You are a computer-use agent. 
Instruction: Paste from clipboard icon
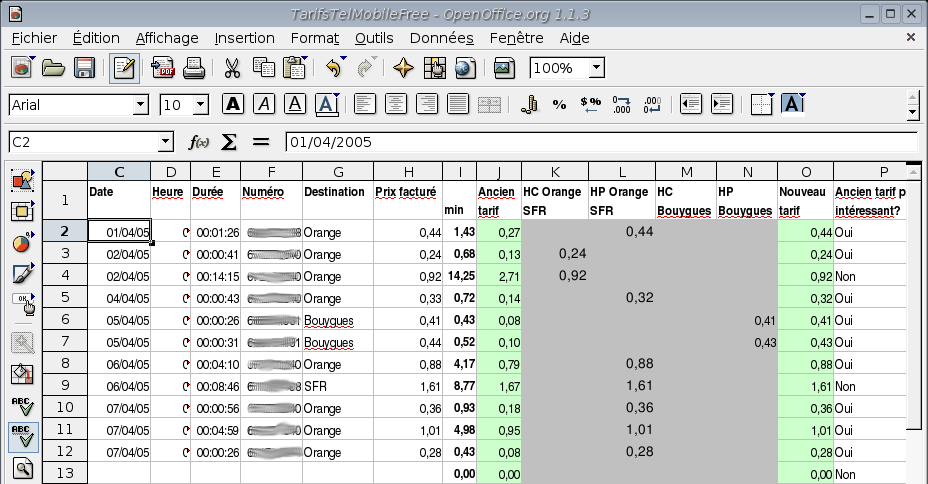294,68
